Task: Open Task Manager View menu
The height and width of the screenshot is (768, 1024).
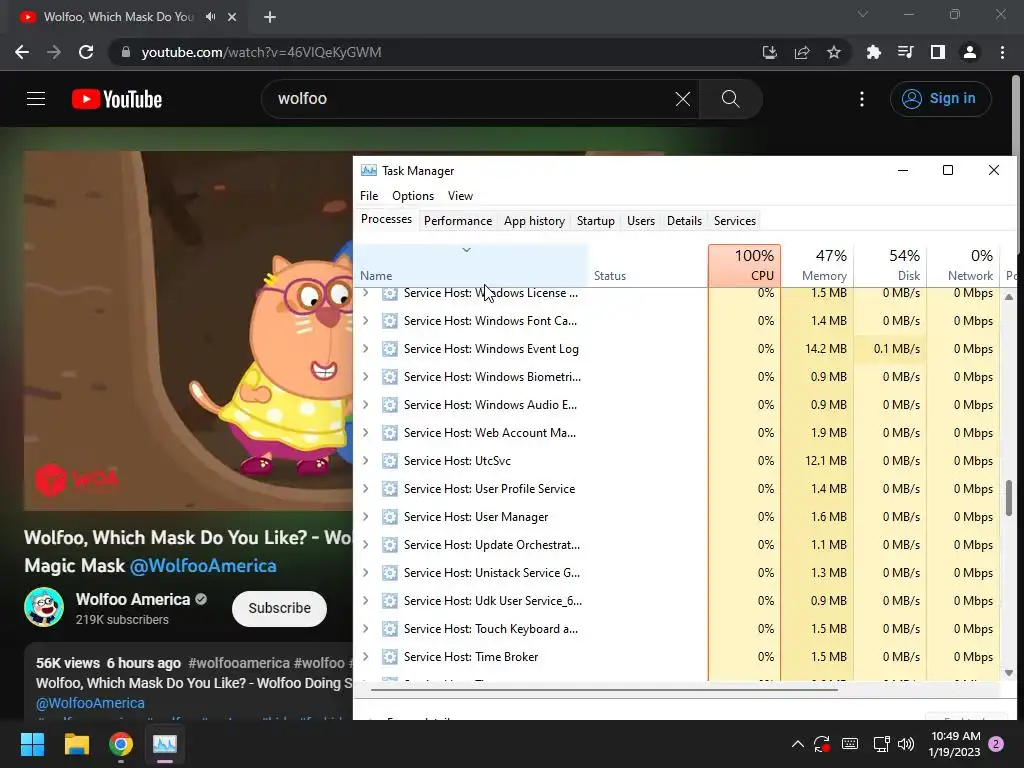Action: 460,196
